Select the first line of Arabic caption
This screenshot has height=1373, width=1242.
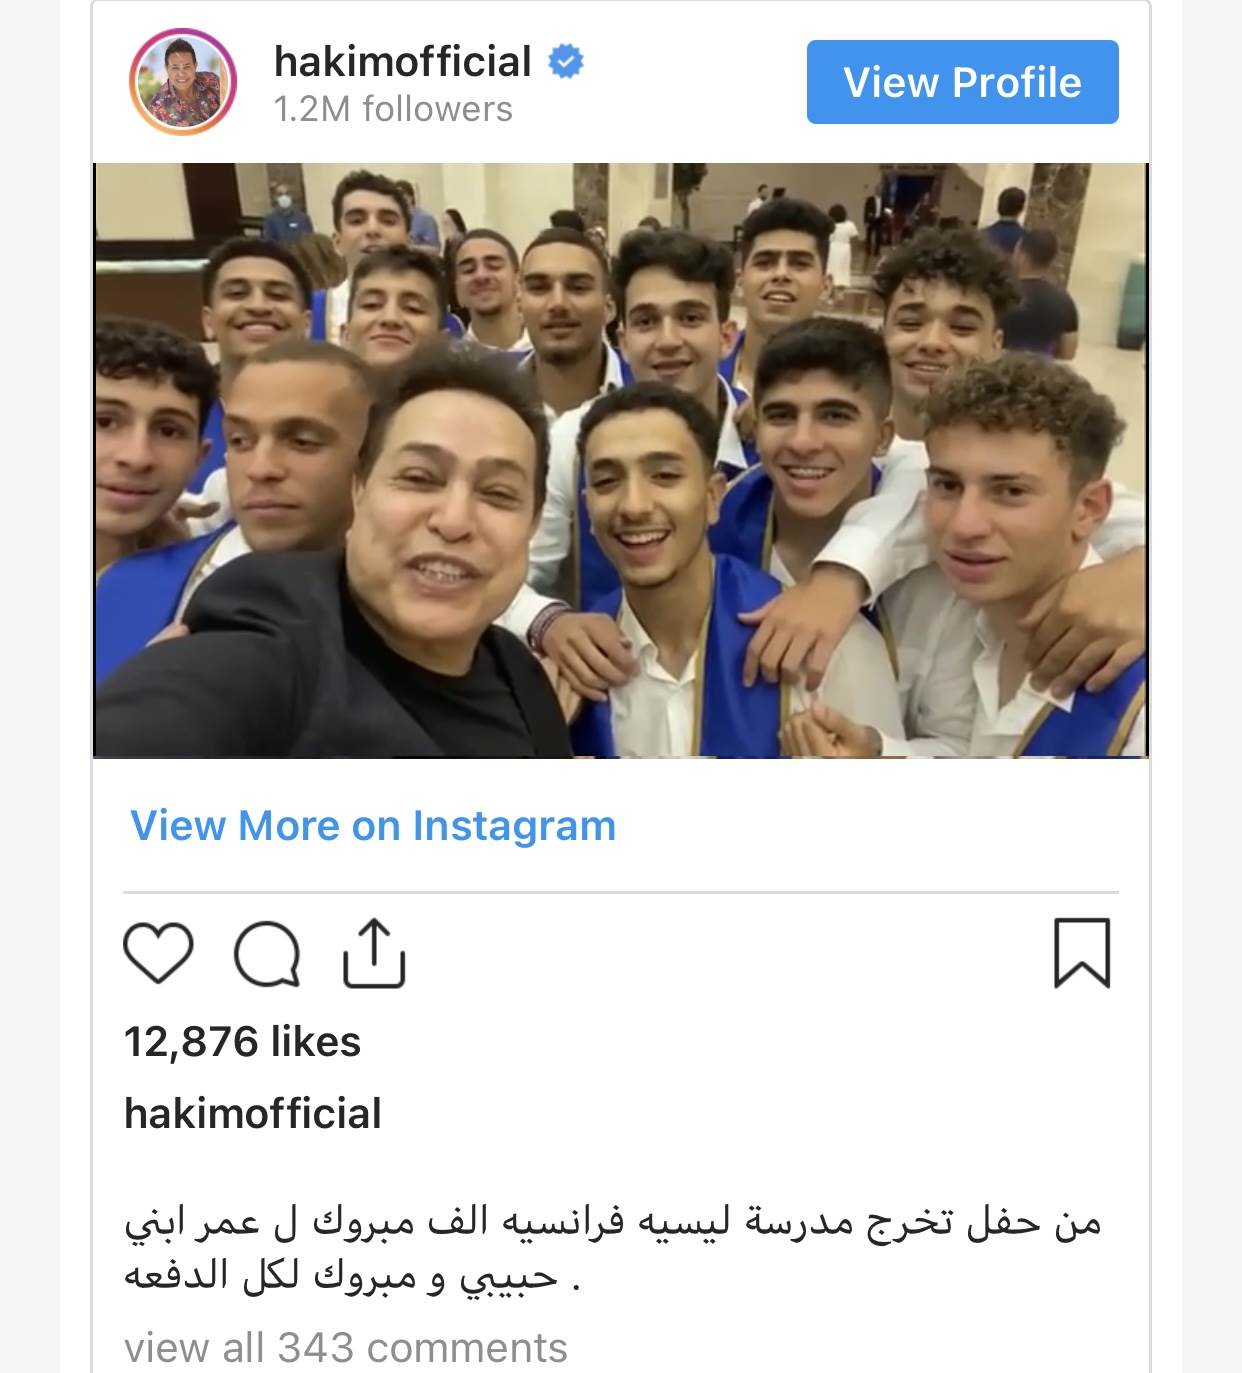point(612,1222)
